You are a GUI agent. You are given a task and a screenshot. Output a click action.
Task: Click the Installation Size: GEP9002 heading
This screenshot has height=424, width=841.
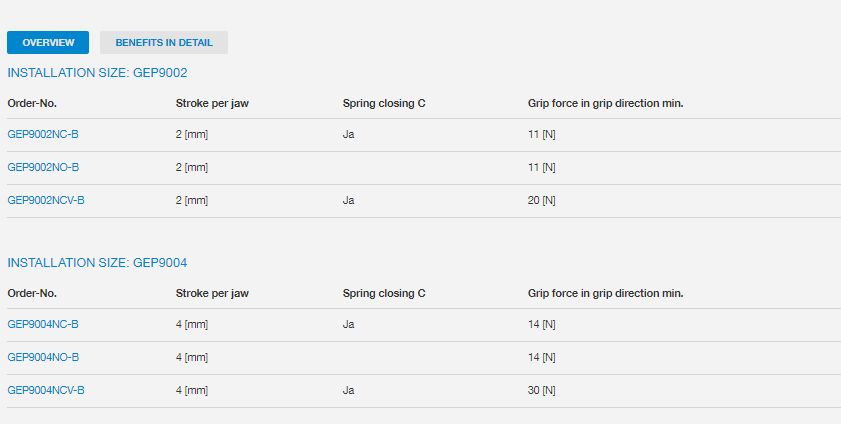tap(97, 73)
